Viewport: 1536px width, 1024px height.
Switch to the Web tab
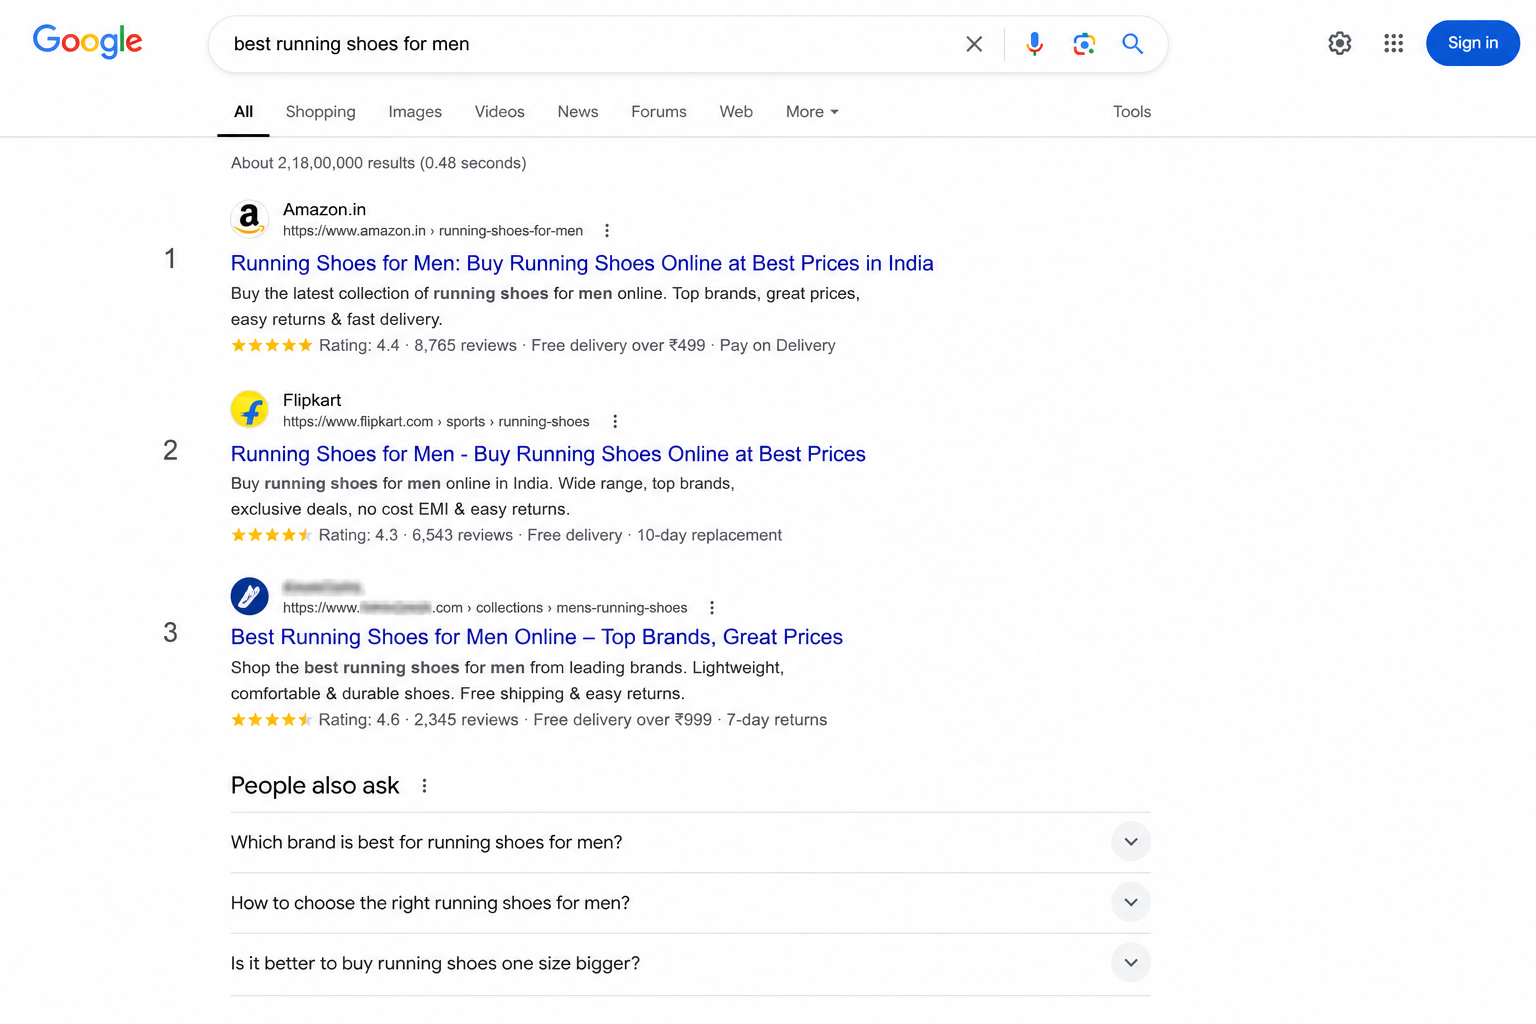point(736,112)
